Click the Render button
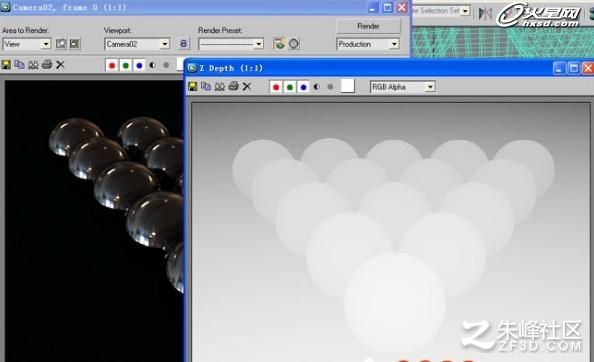 368,26
